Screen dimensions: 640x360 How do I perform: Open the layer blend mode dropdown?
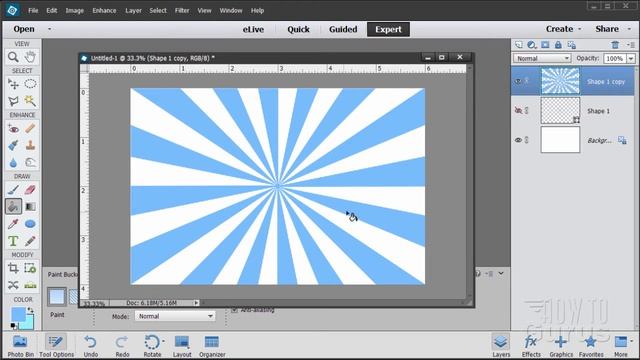pos(542,58)
